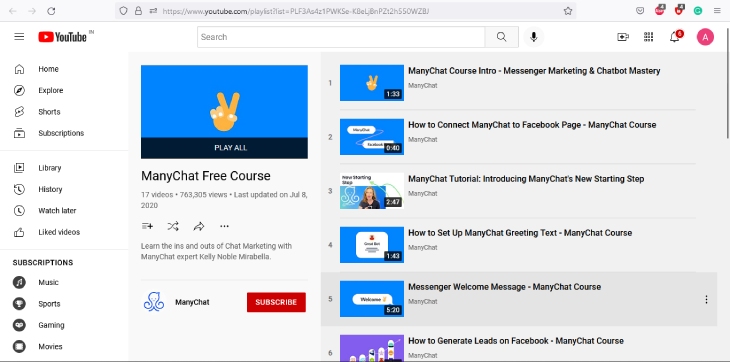Subscribe to the ManyChat channel
This screenshot has width=730, height=362.
[x=276, y=302]
